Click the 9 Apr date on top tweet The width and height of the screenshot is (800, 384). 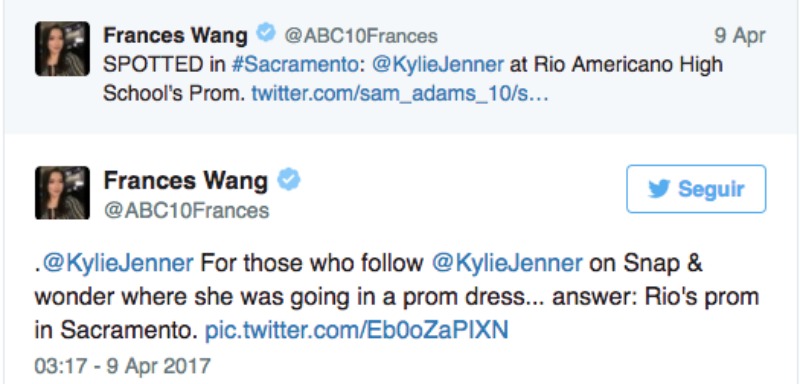(740, 35)
